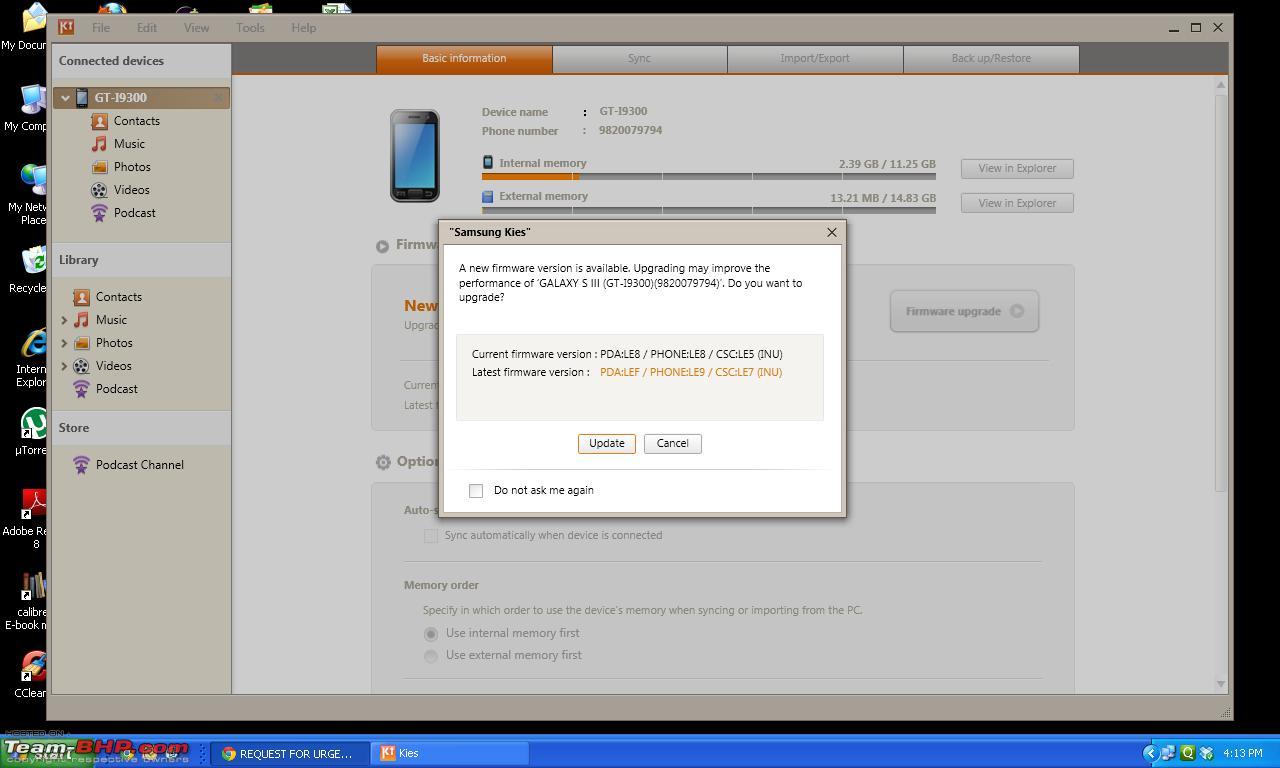
Task: Expand Library Music node
Action: coord(65,320)
